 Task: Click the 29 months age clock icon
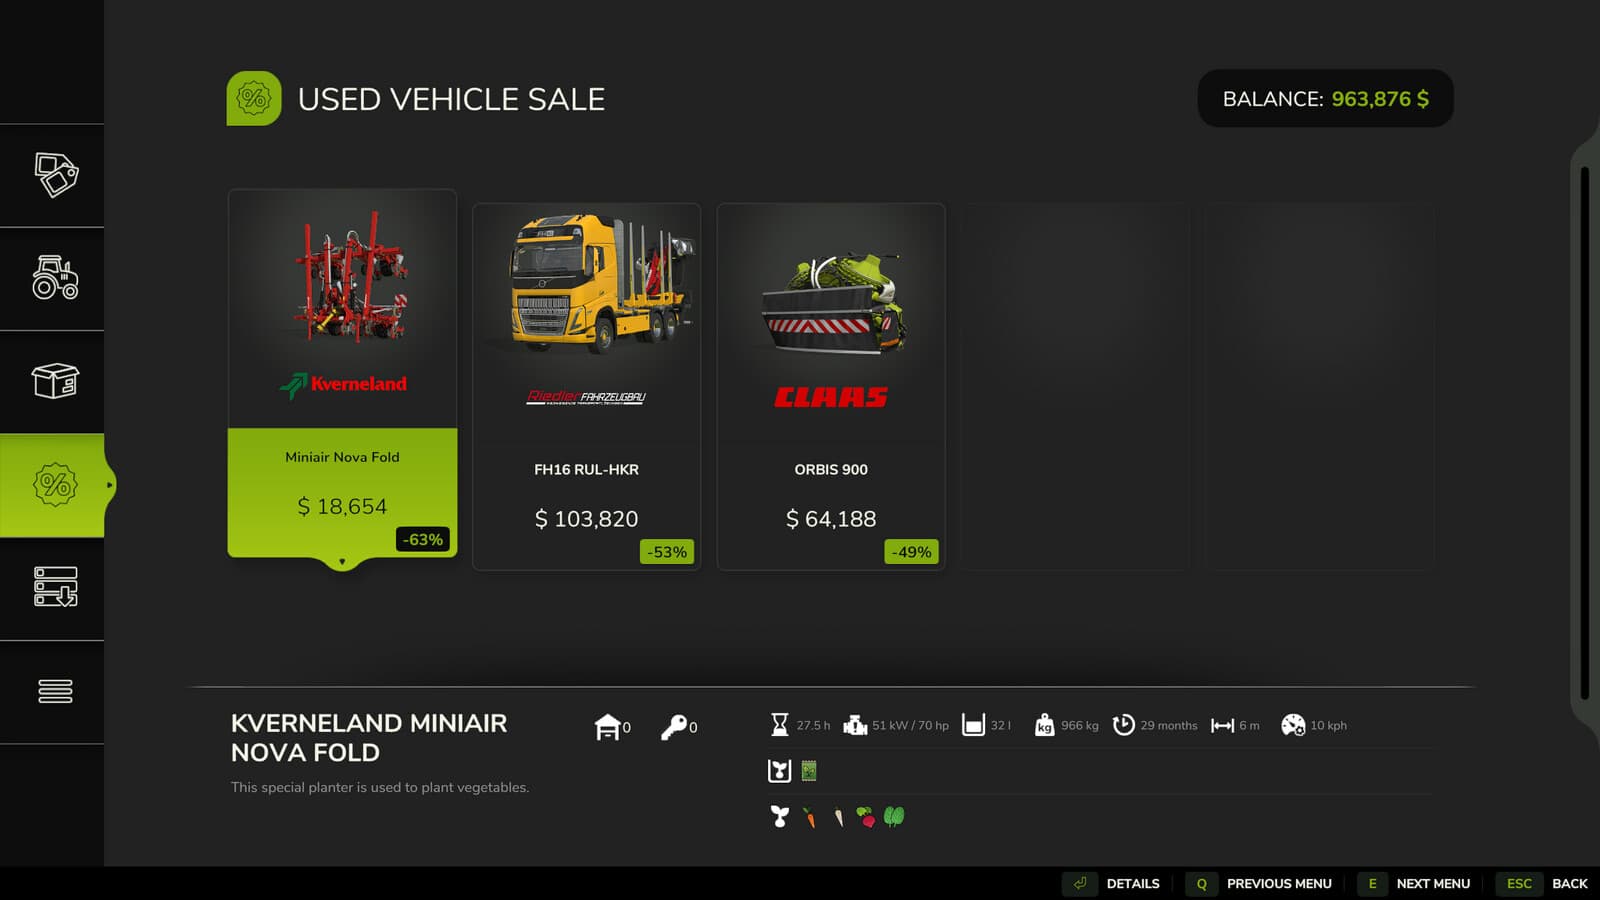point(1124,725)
